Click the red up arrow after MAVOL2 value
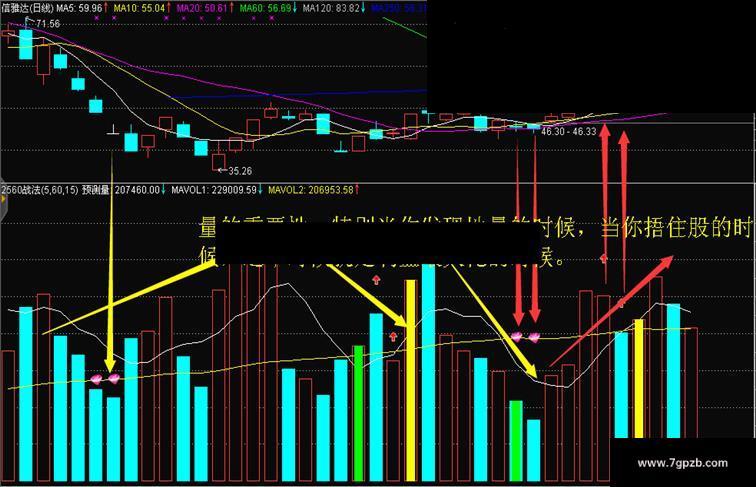Image resolution: width=756 pixels, height=487 pixels. point(357,190)
